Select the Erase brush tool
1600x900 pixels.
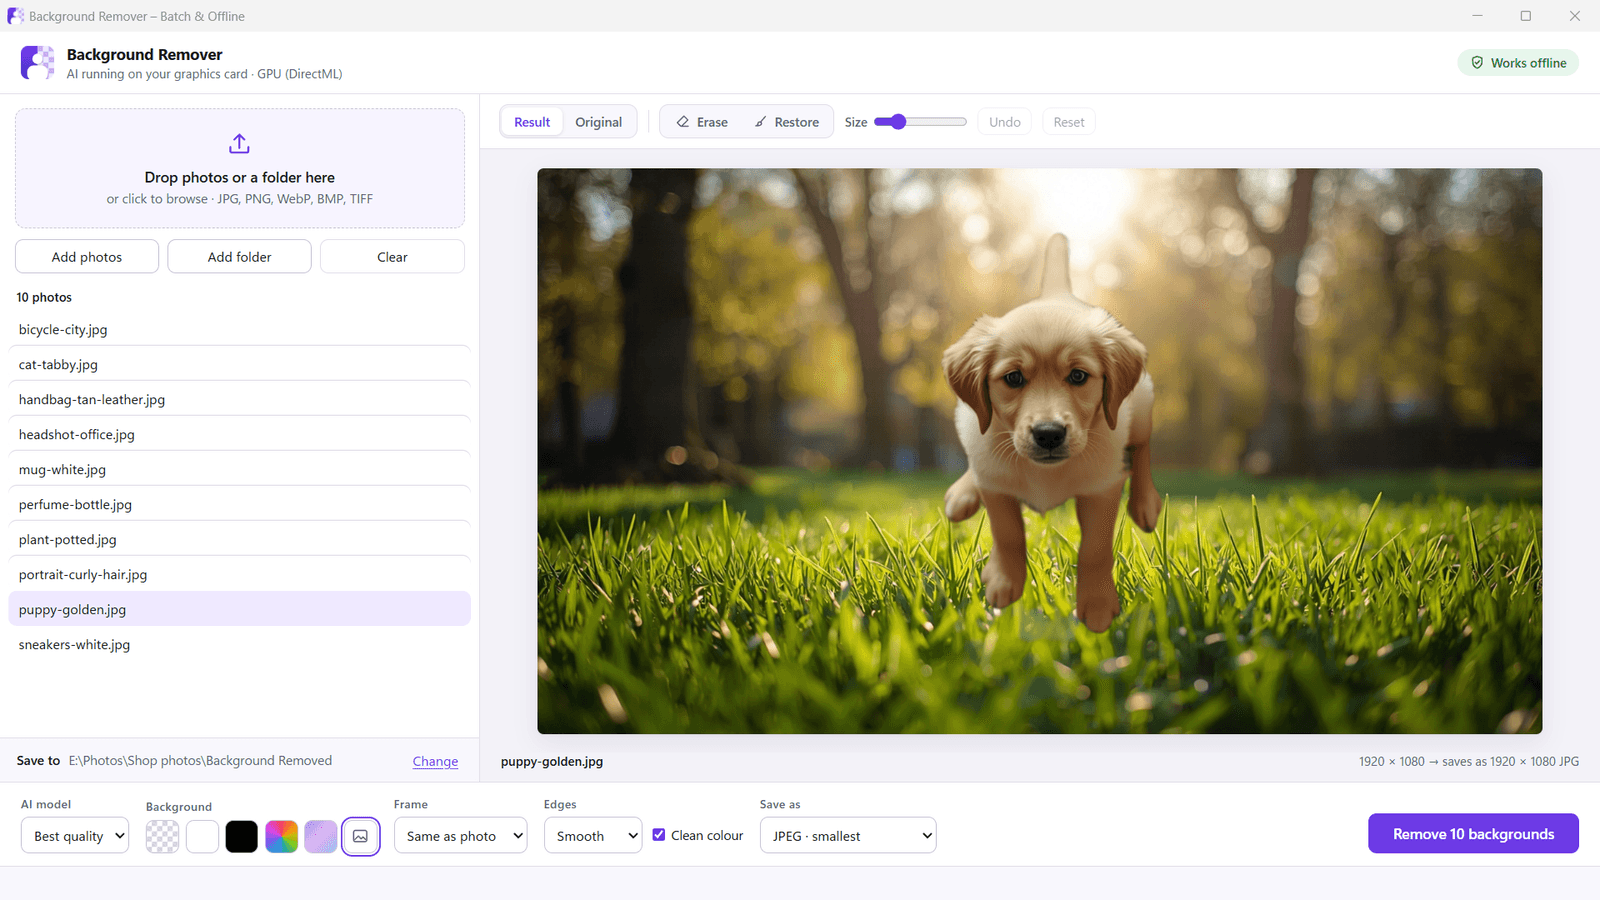point(702,122)
